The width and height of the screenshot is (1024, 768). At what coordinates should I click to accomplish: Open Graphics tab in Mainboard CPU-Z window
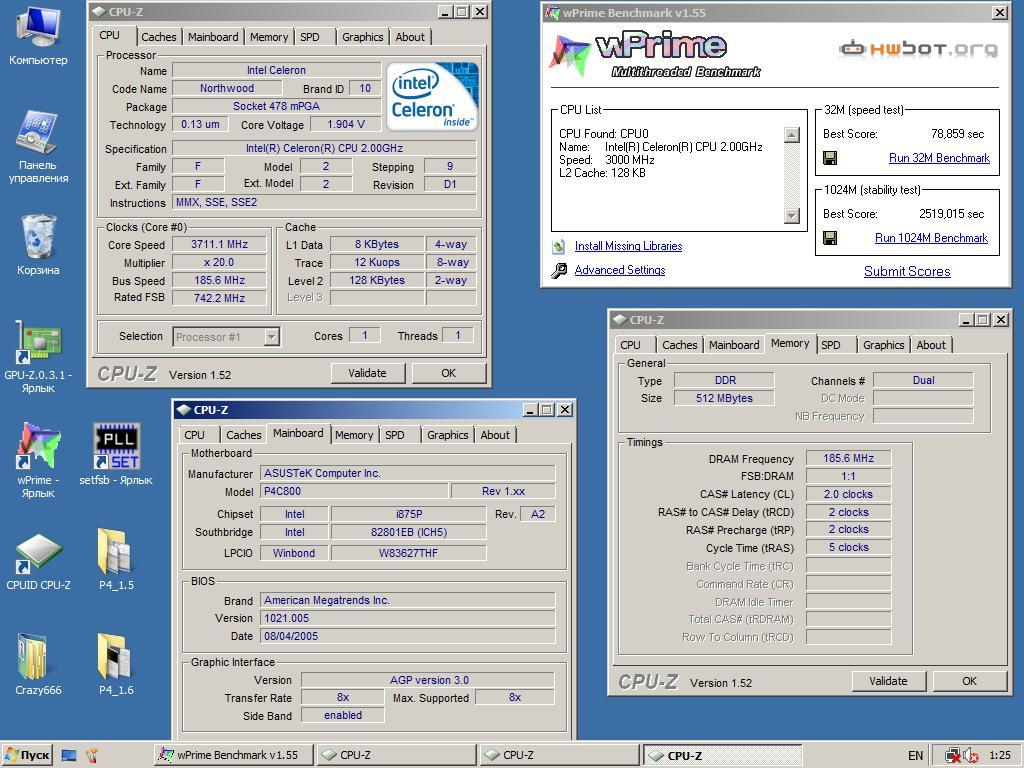(447, 435)
